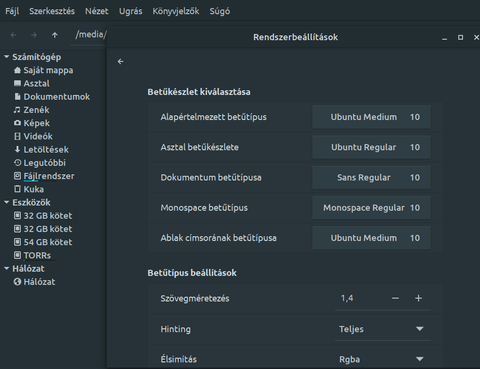The image size is (480, 369).
Task: Open Saját mappa home folder
Action: pos(43,70)
